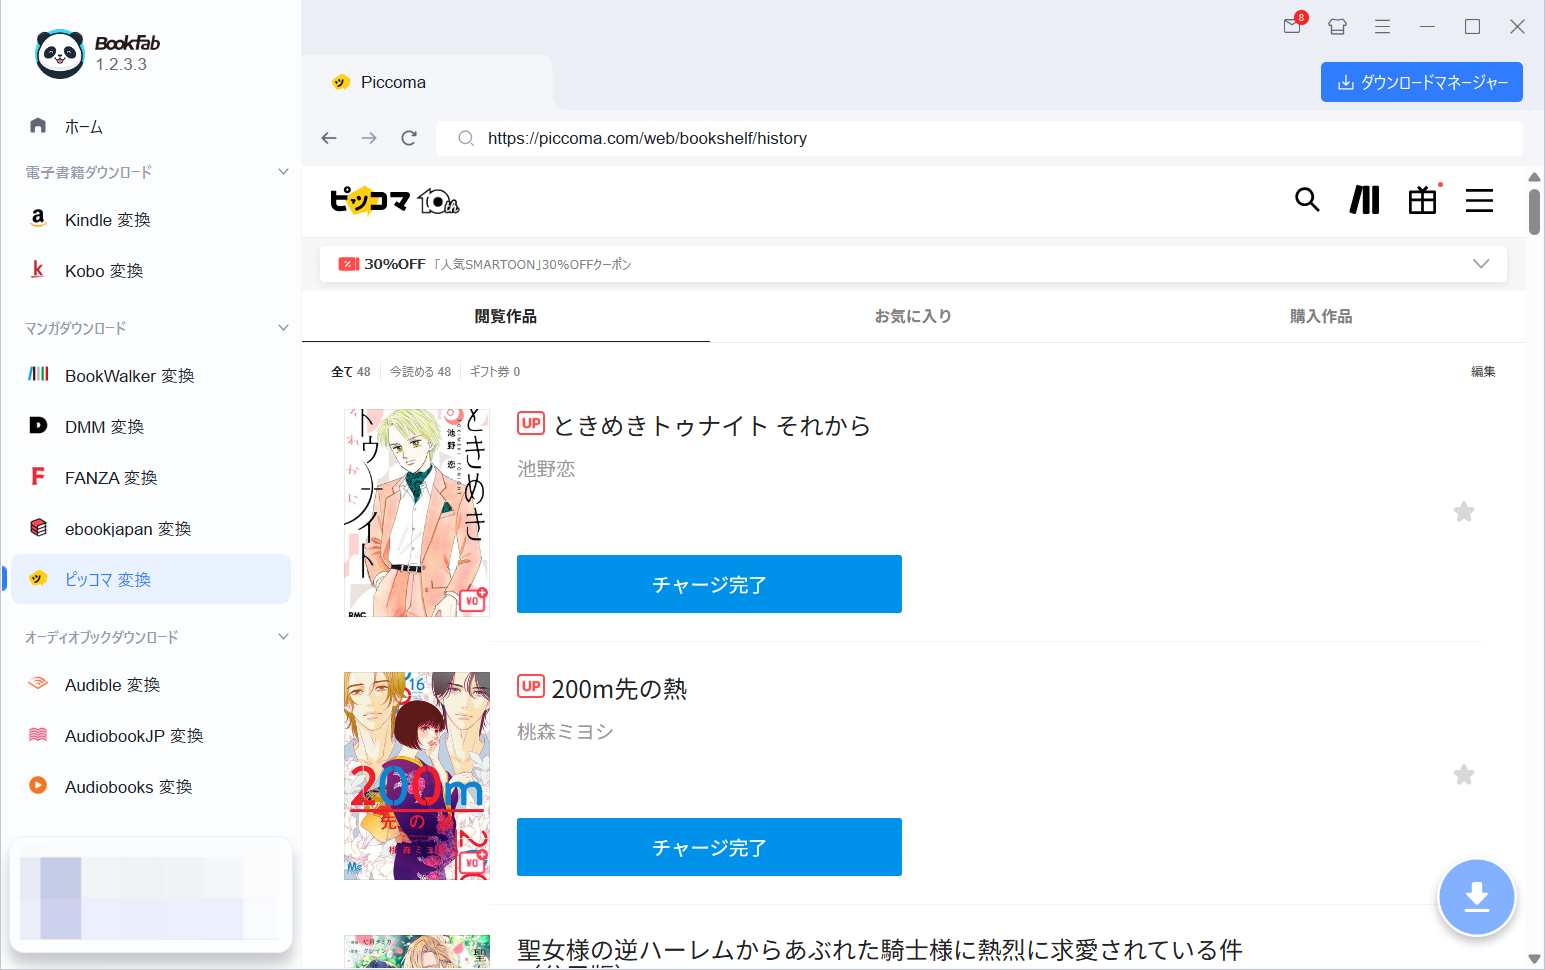This screenshot has height=970, width=1545.
Task: Open ダウンロードマネージャー
Action: click(x=1422, y=82)
